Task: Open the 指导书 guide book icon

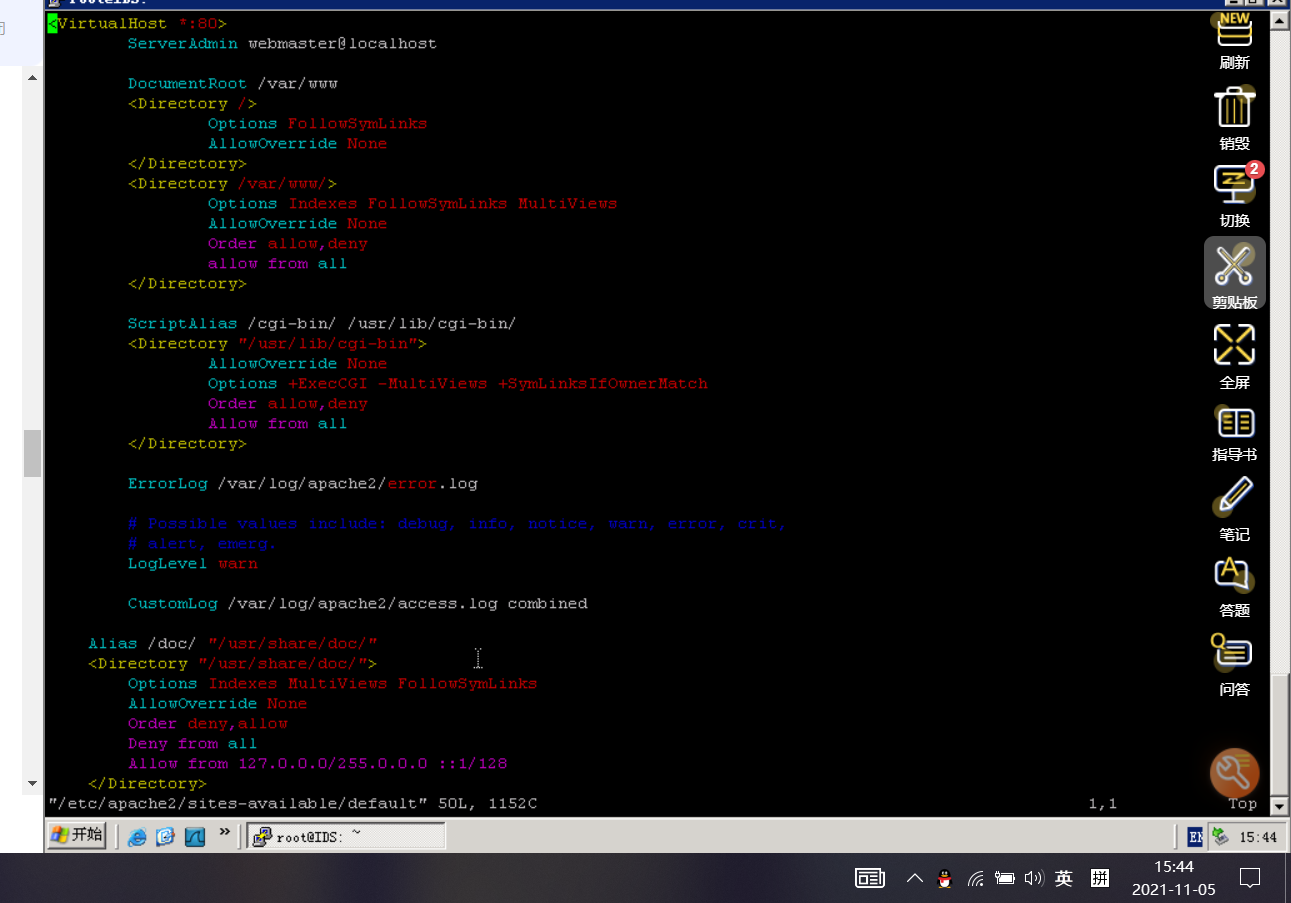Action: click(x=1234, y=423)
